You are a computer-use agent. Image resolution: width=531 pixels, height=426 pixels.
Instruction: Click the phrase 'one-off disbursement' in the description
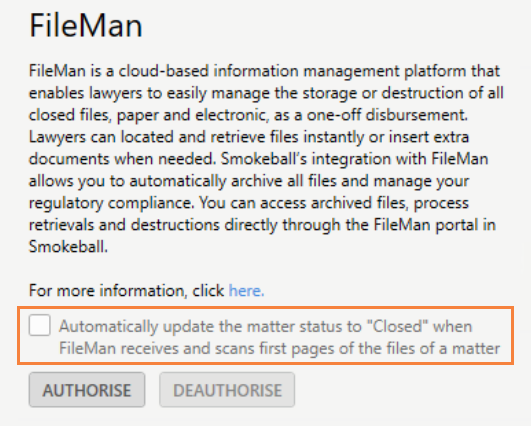point(387,115)
